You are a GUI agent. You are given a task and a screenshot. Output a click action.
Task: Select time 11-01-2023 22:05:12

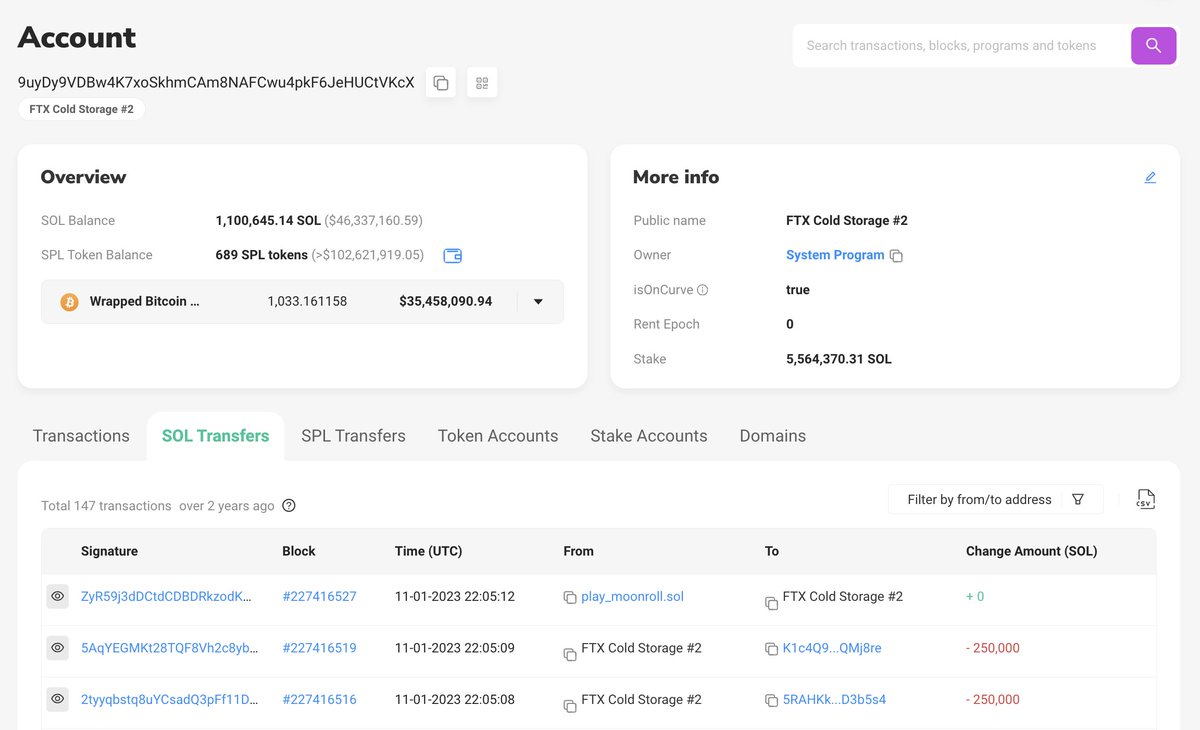point(455,596)
